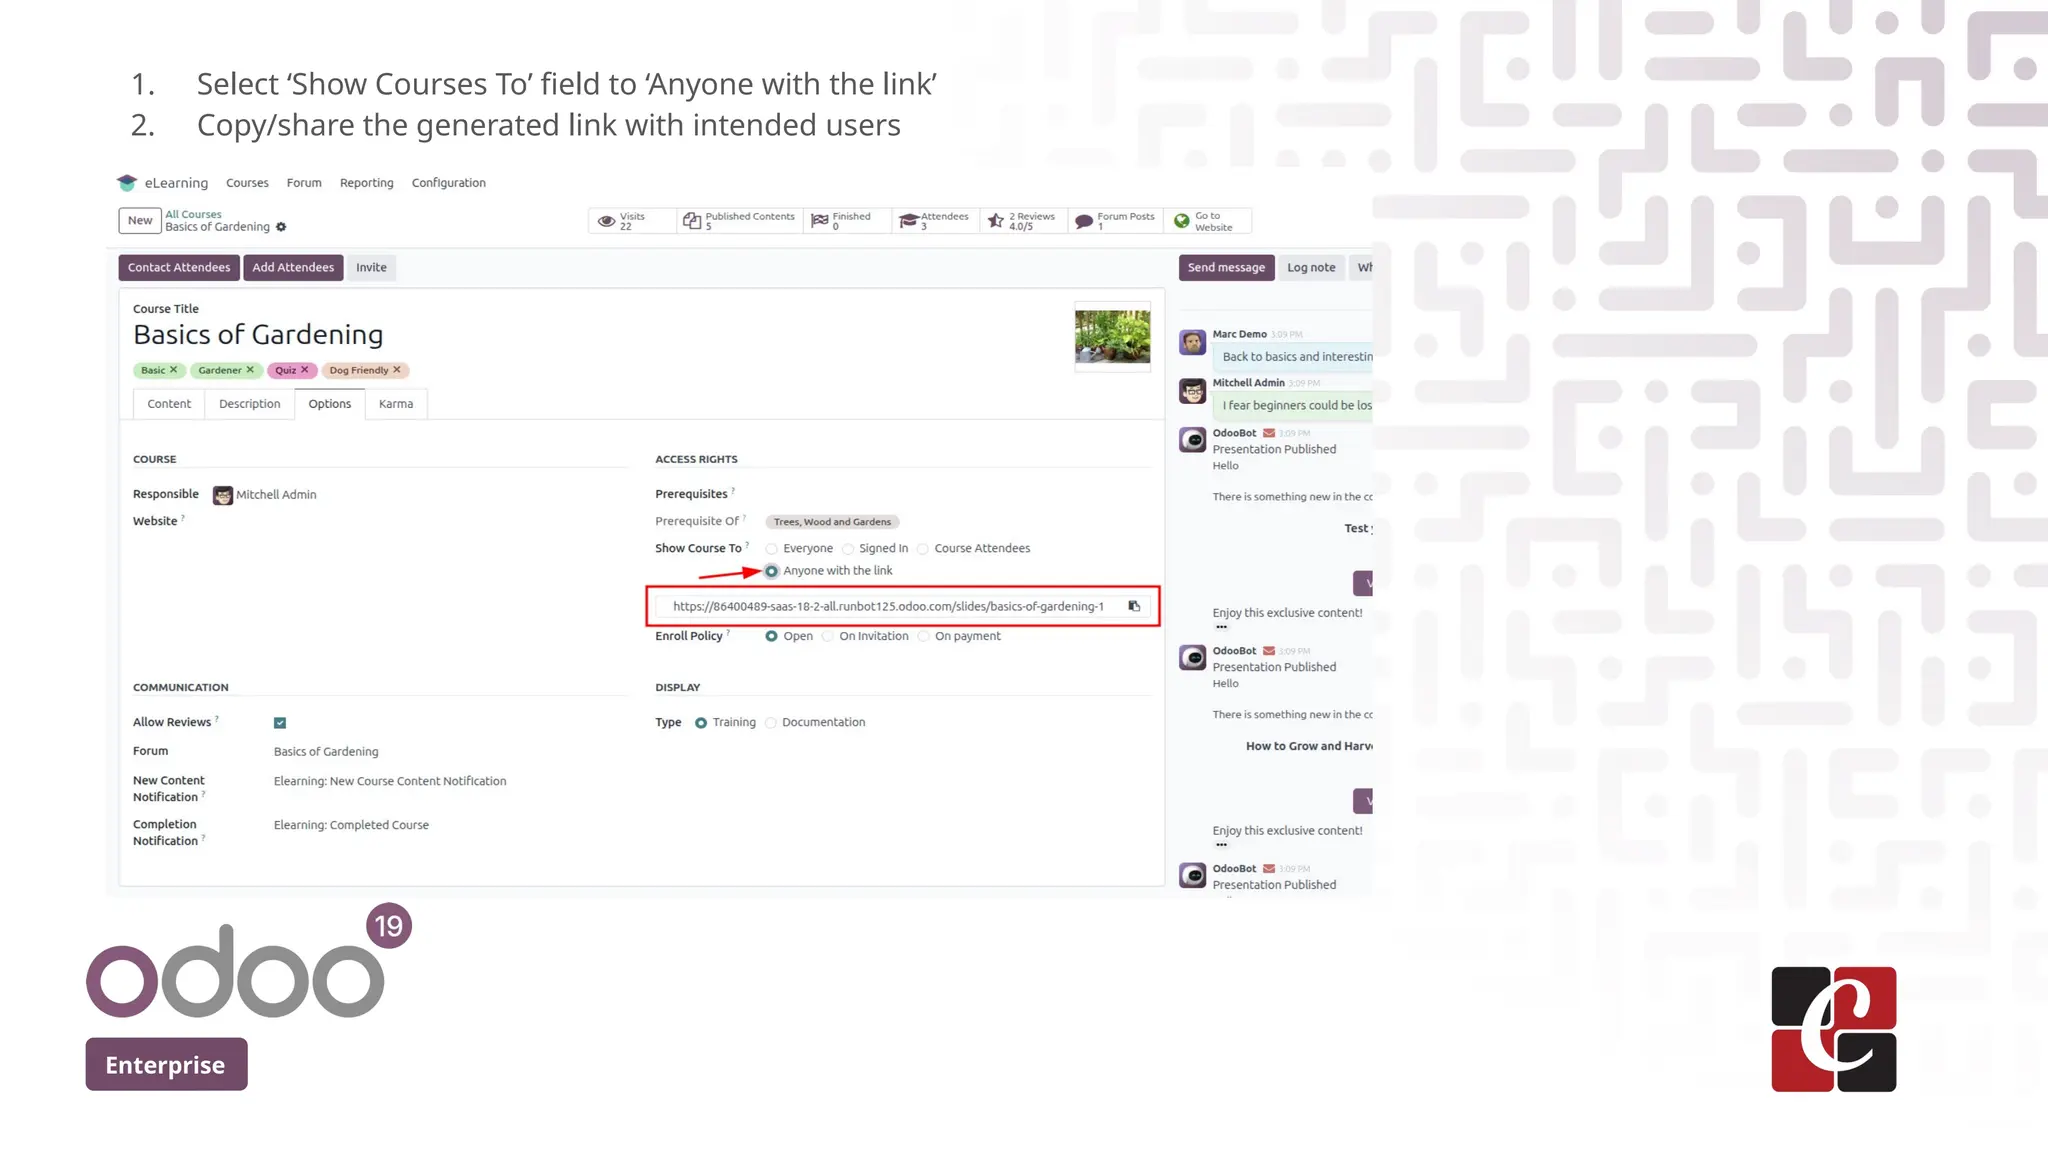Edit the Basics of Gardening course title
The width and height of the screenshot is (2048, 1152).
[258, 335]
